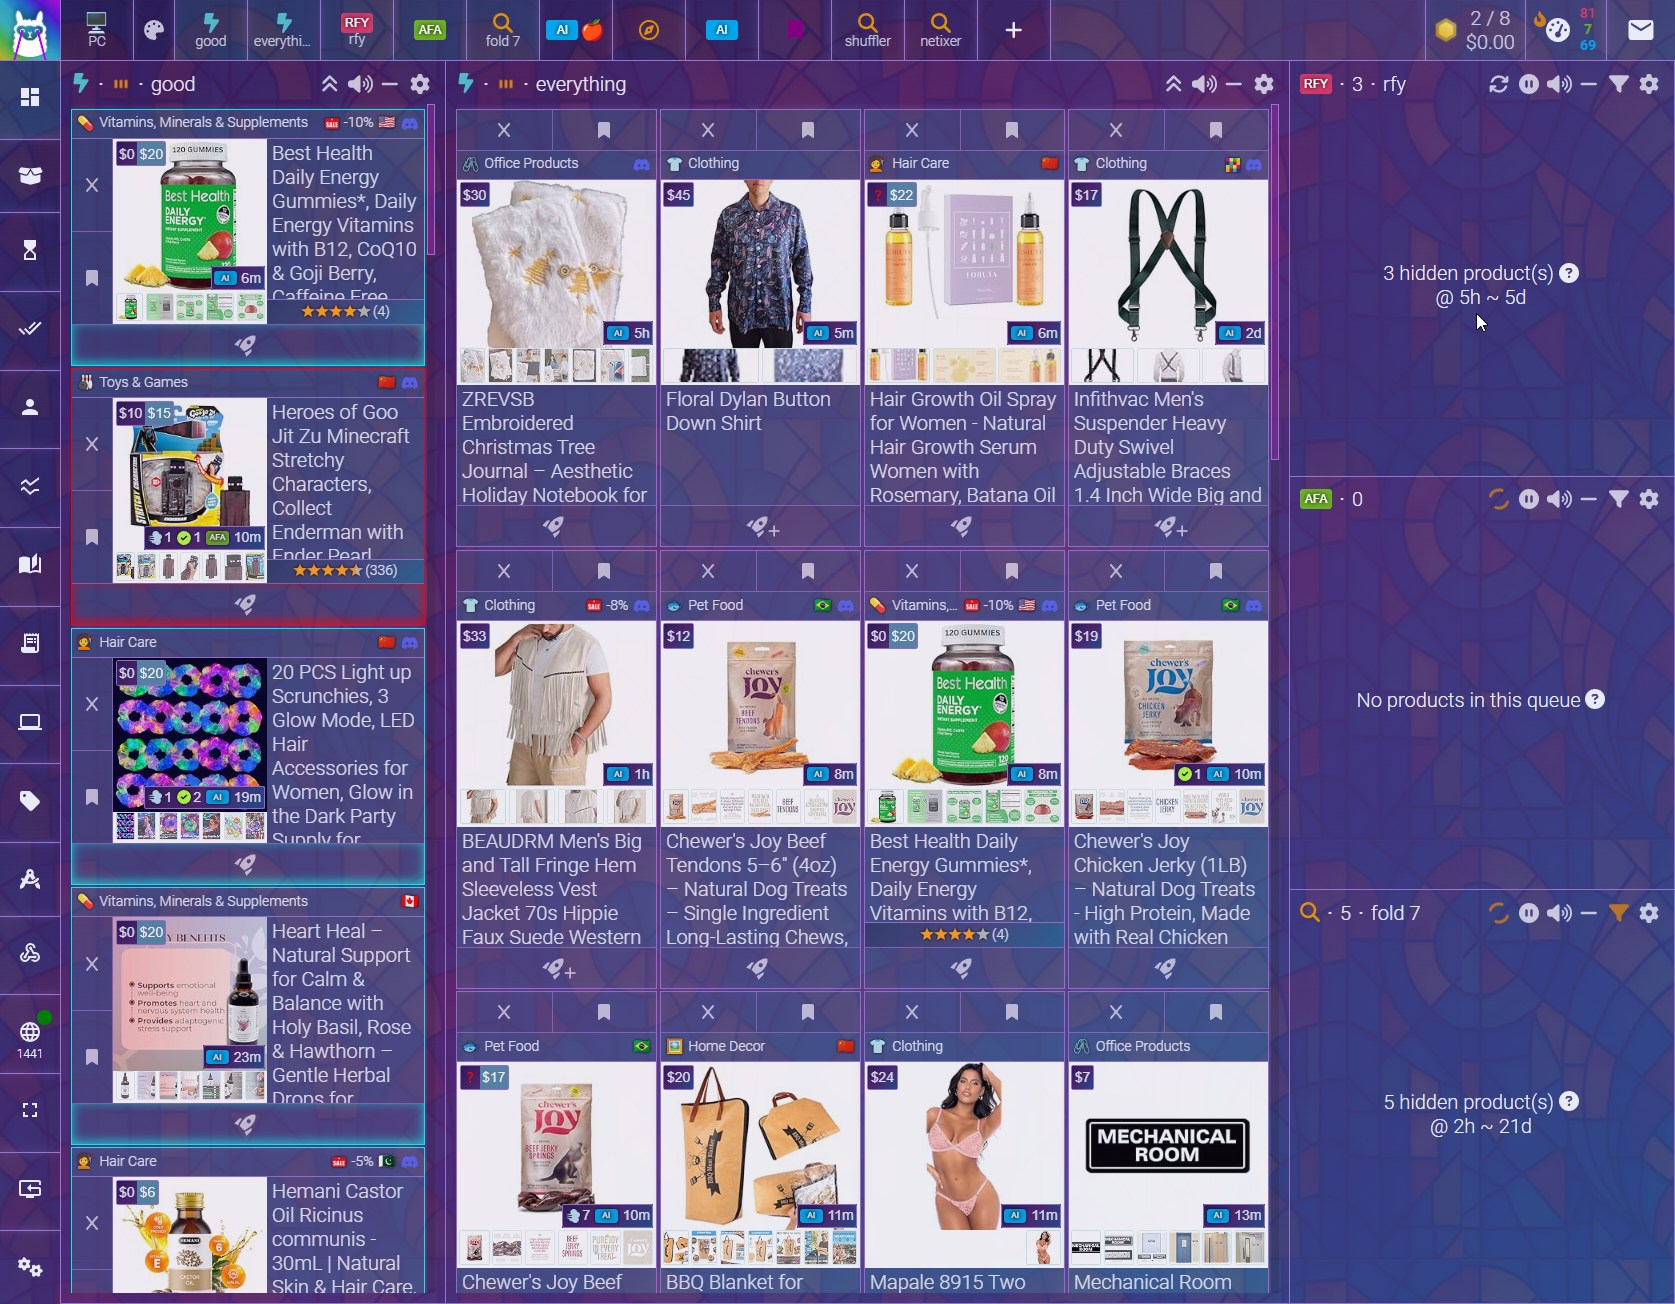1675x1304 pixels.
Task: Toggle fullscreen sidebar icon
Action: pyautogui.click(x=30, y=1110)
